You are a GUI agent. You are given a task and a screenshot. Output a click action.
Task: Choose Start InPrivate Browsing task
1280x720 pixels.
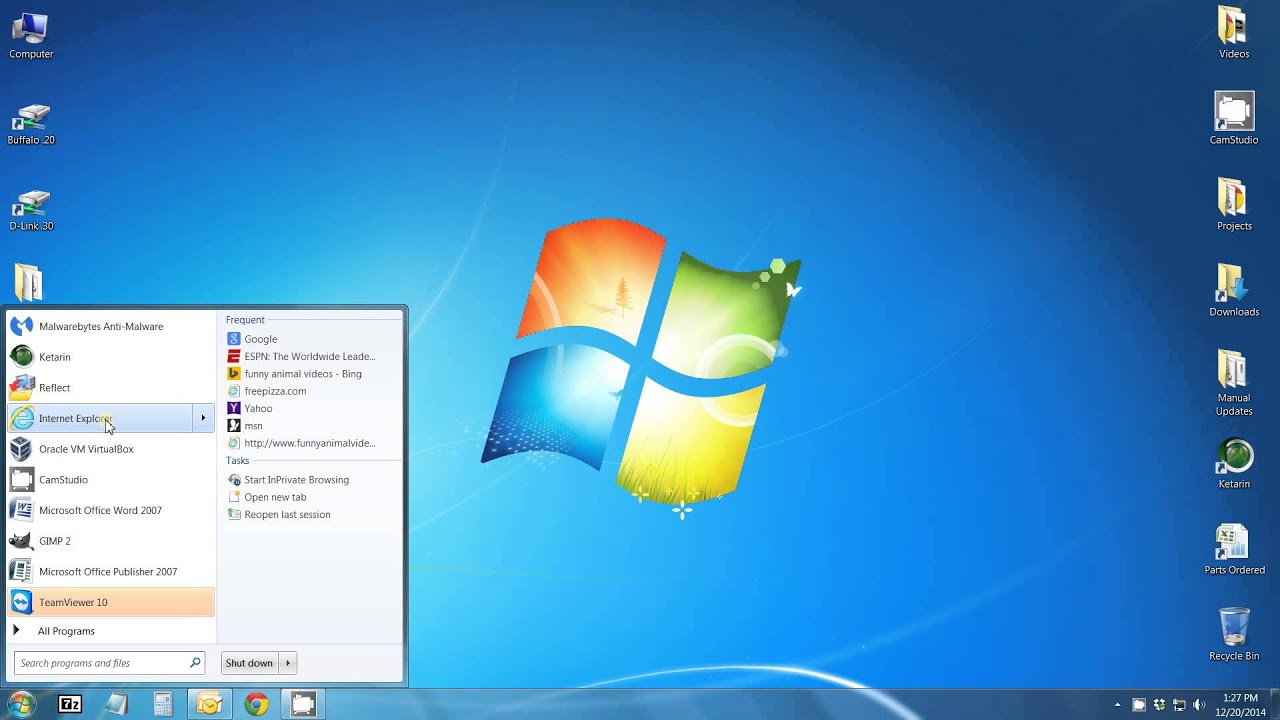click(x=312, y=480)
